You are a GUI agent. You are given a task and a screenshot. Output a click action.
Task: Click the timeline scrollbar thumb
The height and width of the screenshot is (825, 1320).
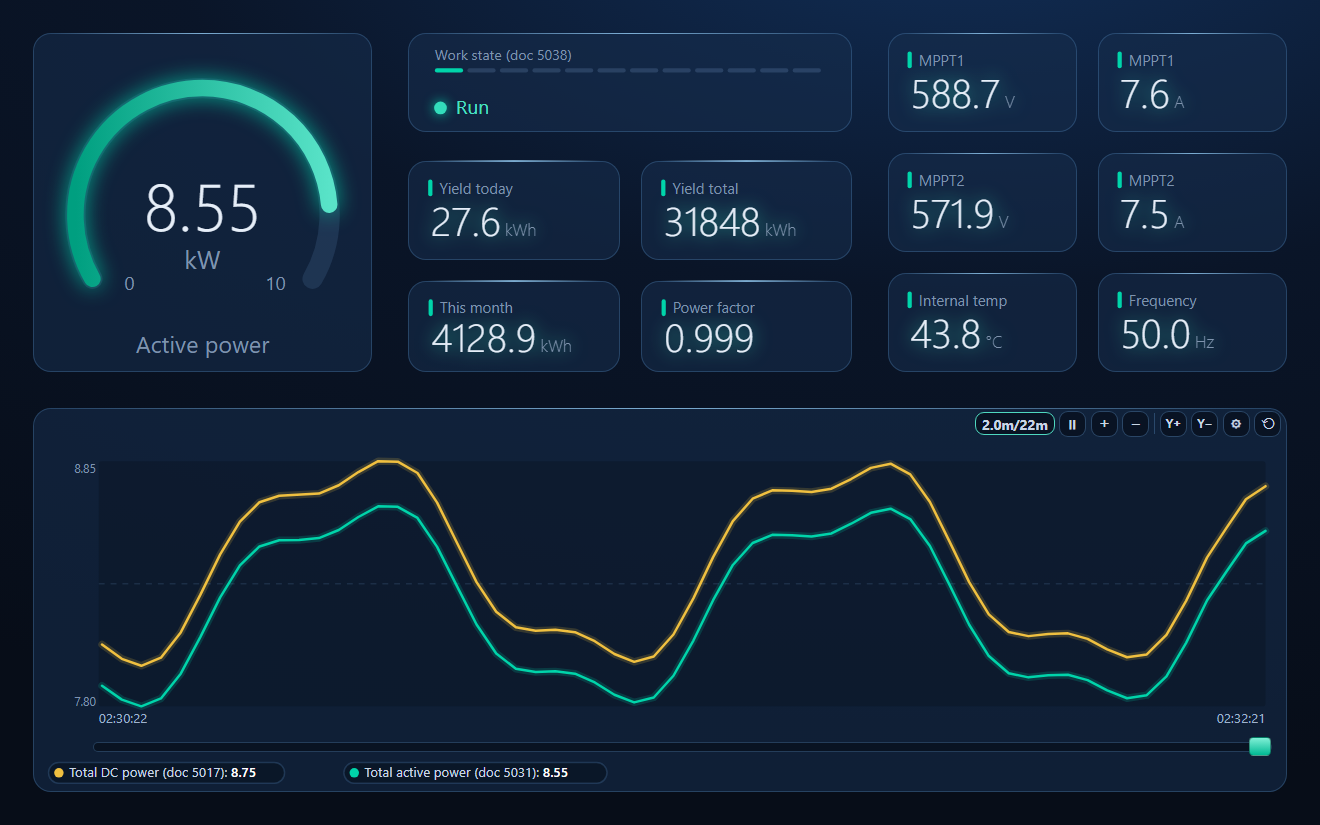[x=1260, y=746]
